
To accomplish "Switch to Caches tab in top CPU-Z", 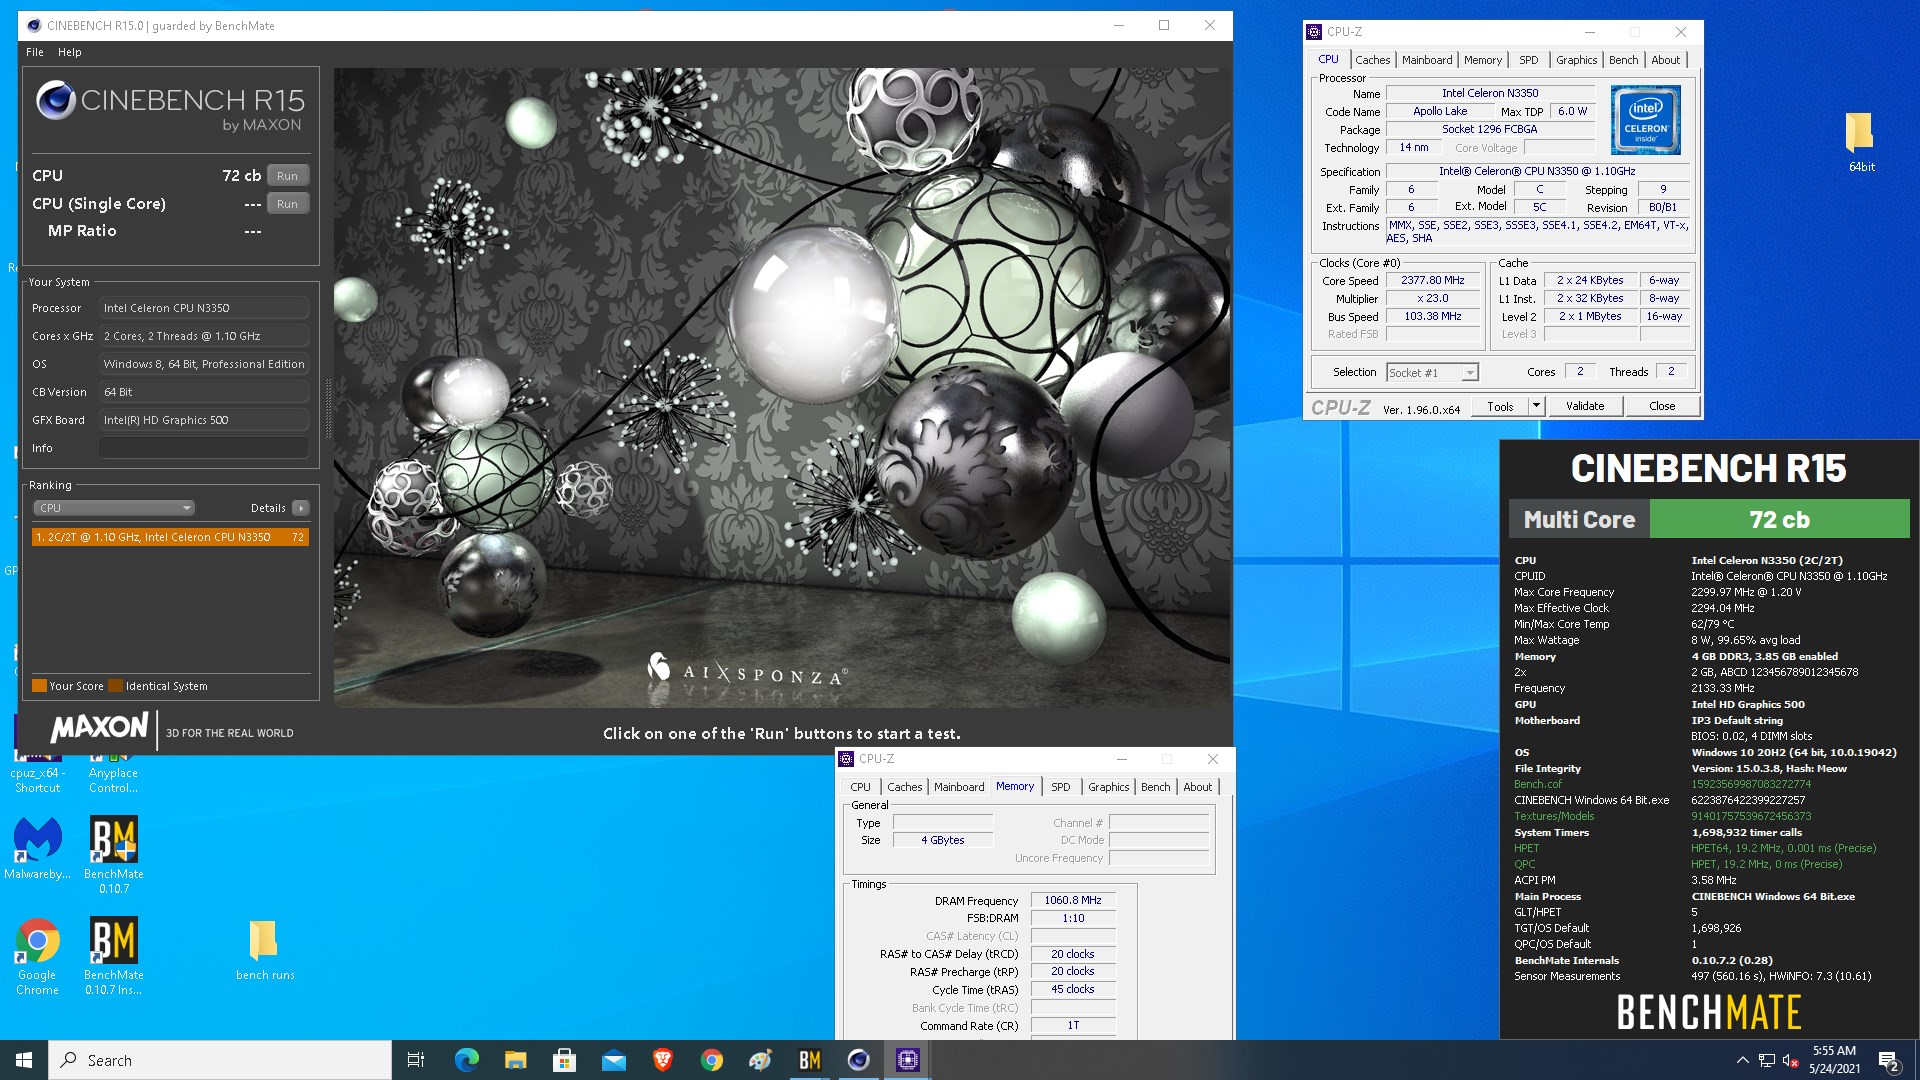I will [x=1372, y=60].
